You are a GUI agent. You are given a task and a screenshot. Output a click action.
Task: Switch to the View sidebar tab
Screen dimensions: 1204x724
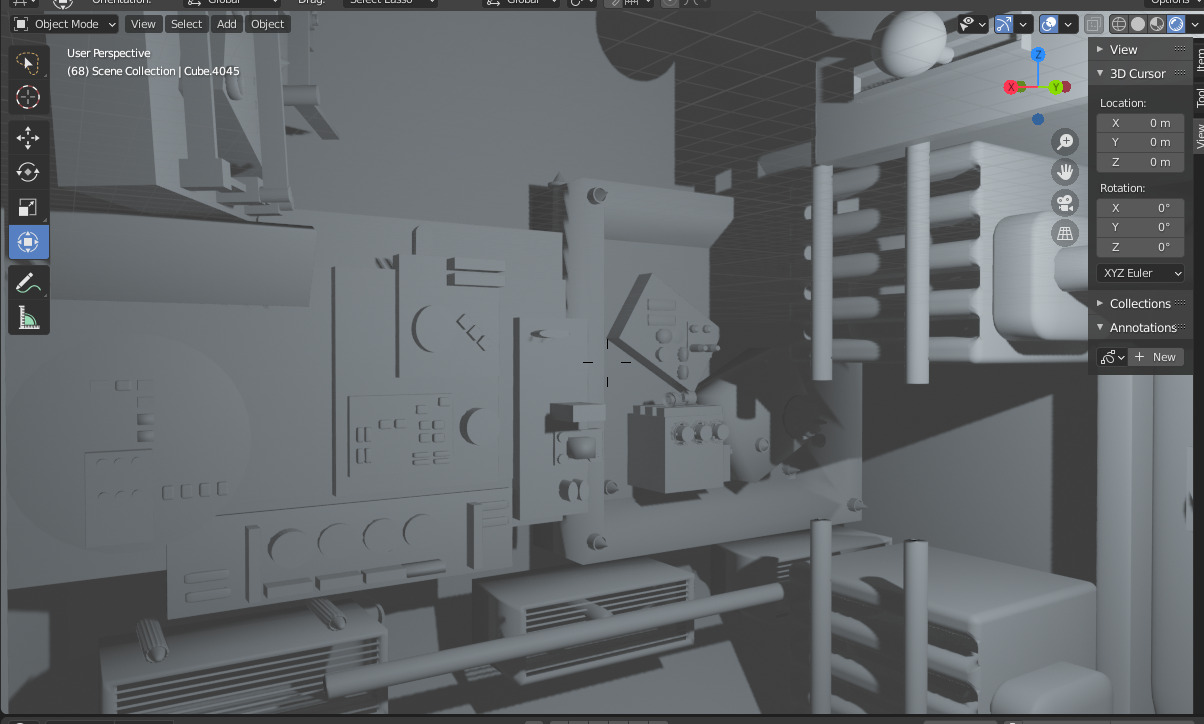[x=1199, y=135]
